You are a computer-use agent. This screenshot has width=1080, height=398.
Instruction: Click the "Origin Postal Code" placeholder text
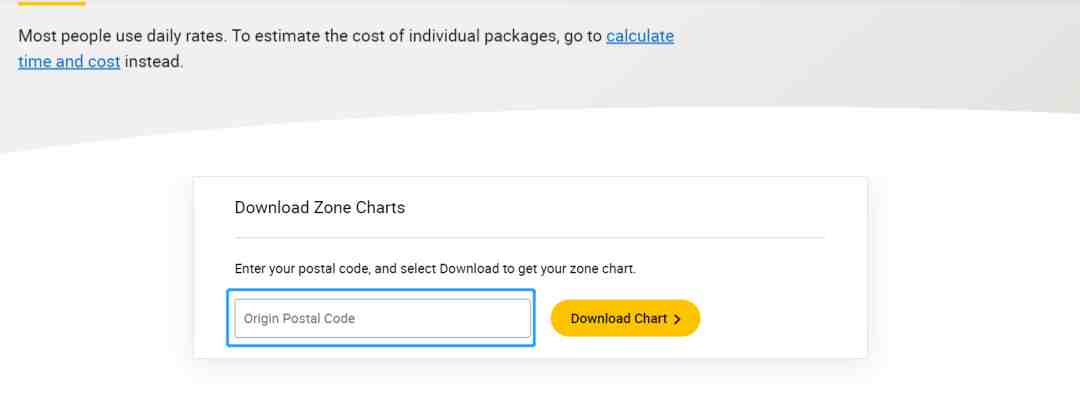coord(299,319)
